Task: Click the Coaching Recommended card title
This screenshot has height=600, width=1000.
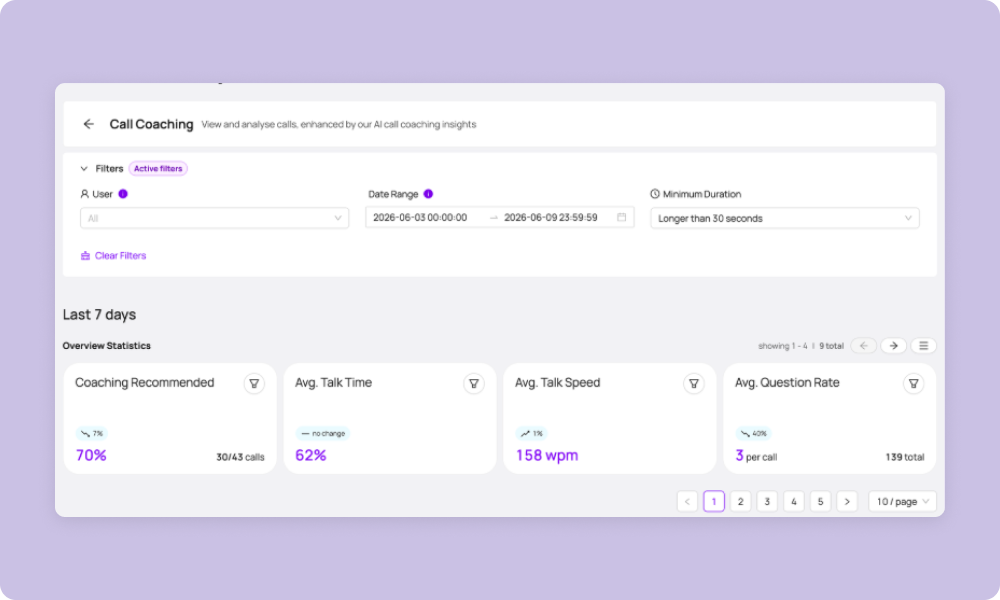Action: (x=145, y=383)
